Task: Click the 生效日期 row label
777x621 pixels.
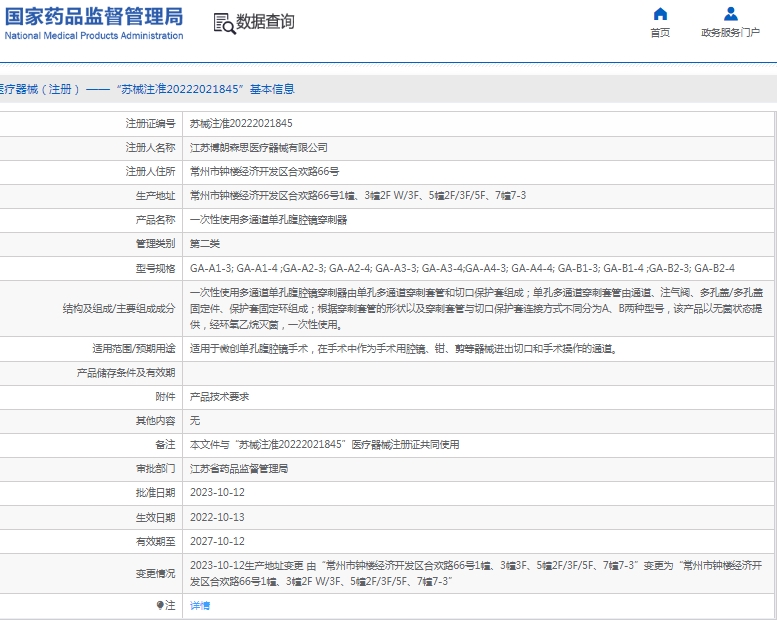Action: point(156,517)
